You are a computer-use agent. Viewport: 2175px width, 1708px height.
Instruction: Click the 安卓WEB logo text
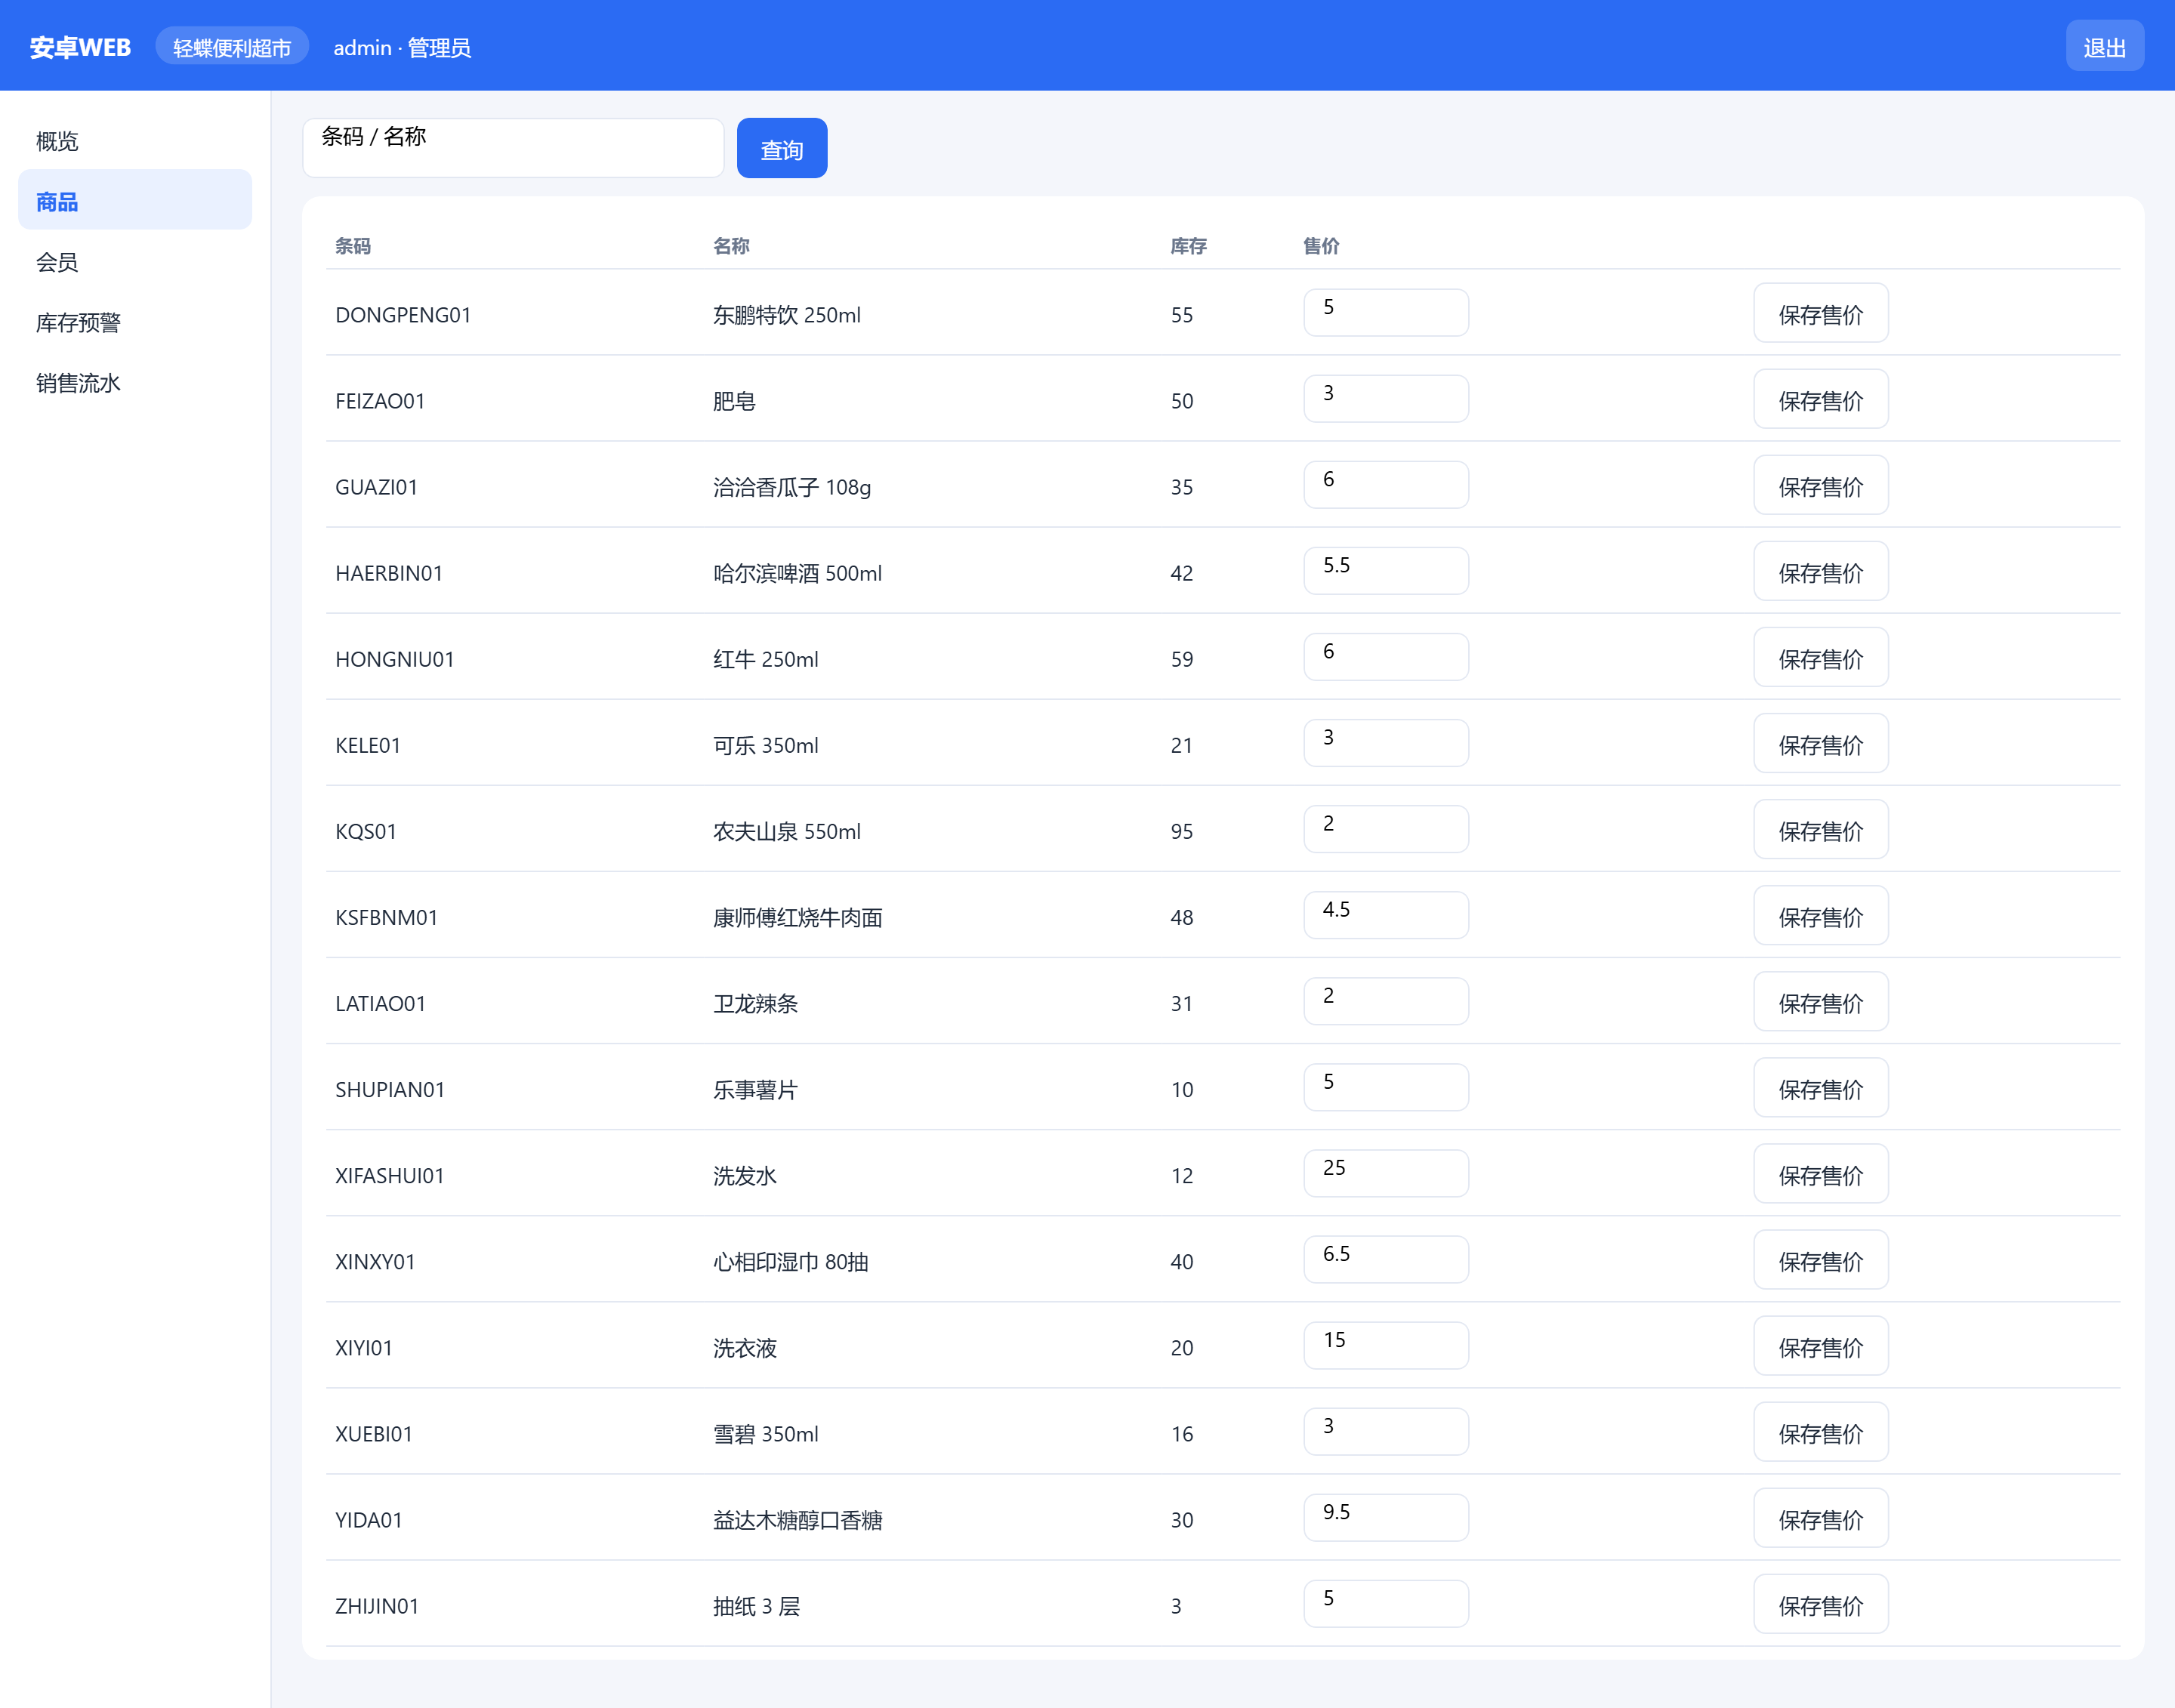(x=80, y=47)
